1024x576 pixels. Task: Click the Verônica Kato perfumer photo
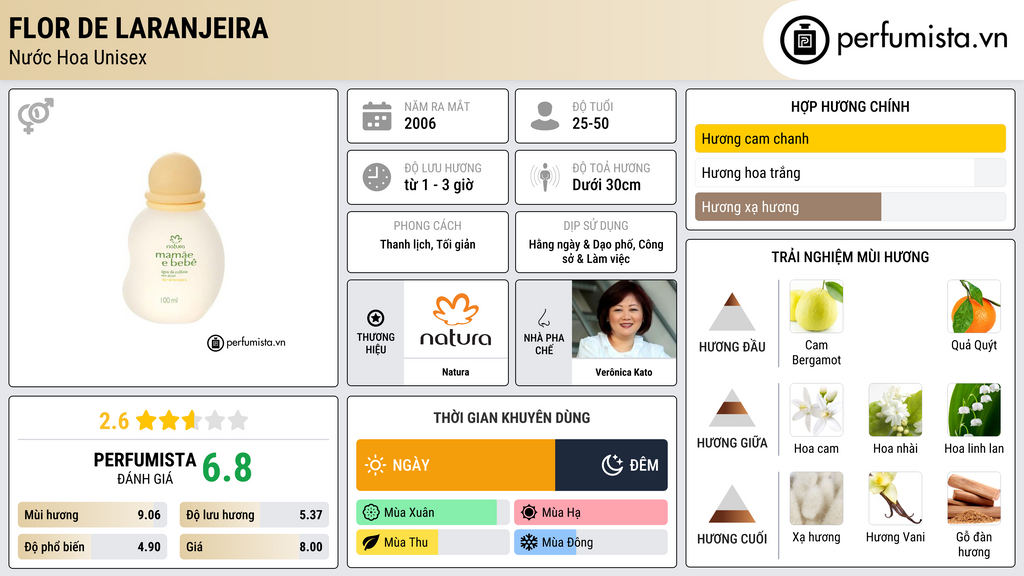(624, 319)
